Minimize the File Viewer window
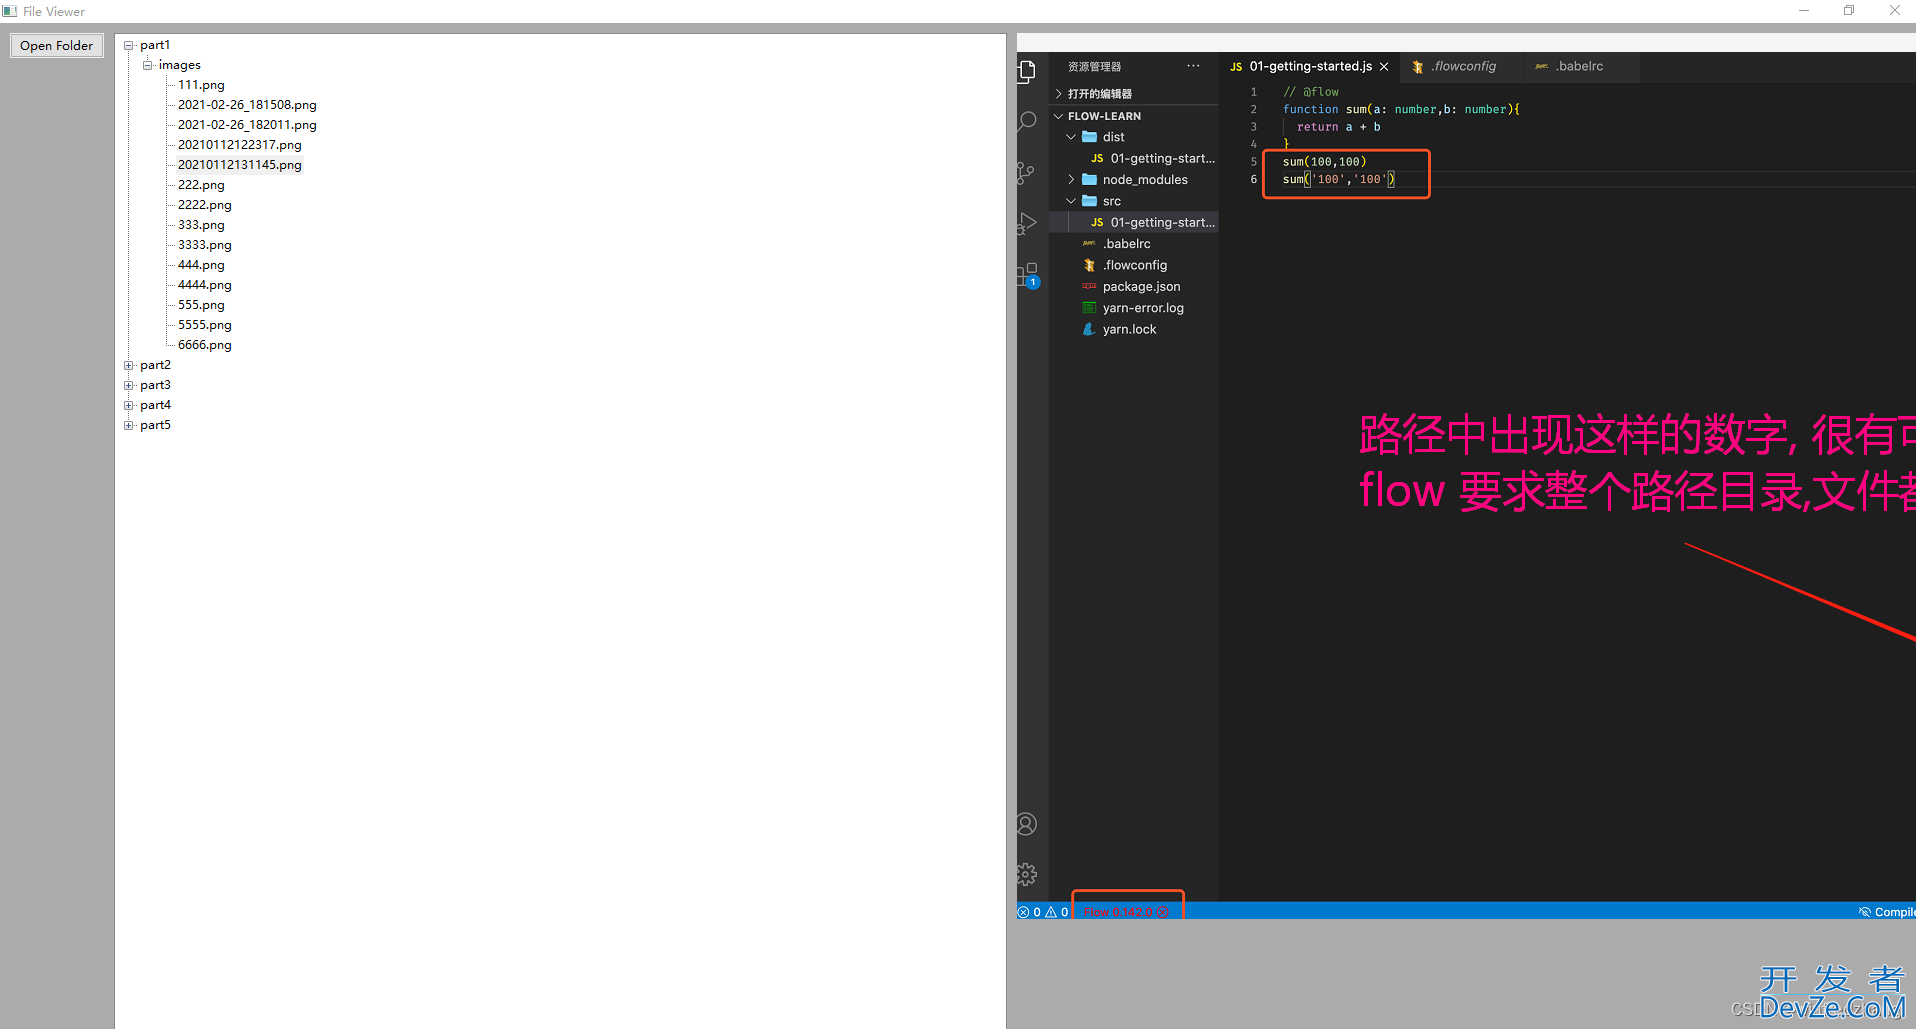The image size is (1916, 1029). pos(1804,11)
